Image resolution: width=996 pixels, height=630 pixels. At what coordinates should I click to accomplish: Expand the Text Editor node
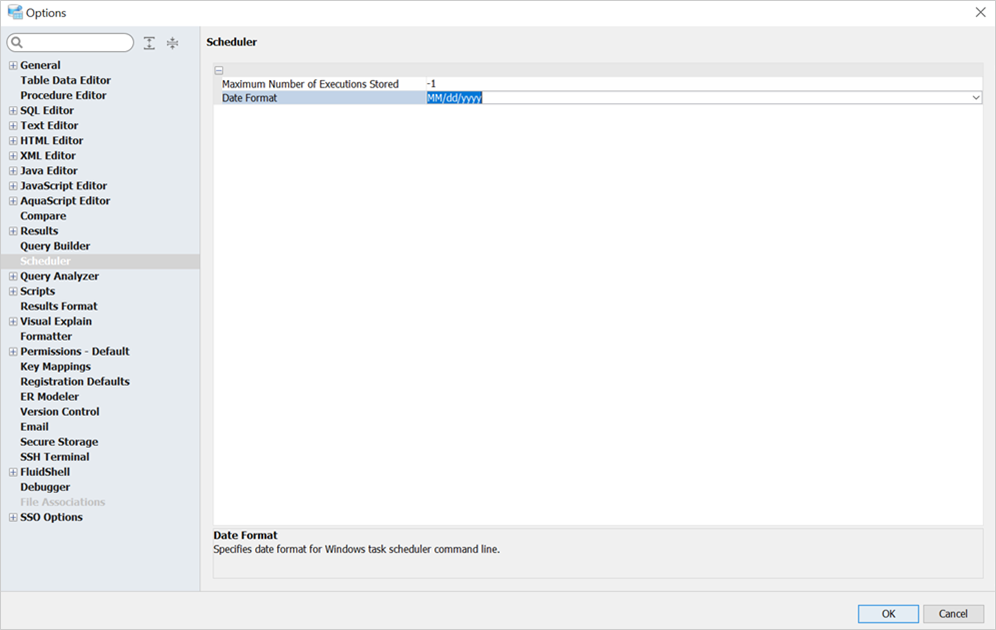click(x=13, y=126)
